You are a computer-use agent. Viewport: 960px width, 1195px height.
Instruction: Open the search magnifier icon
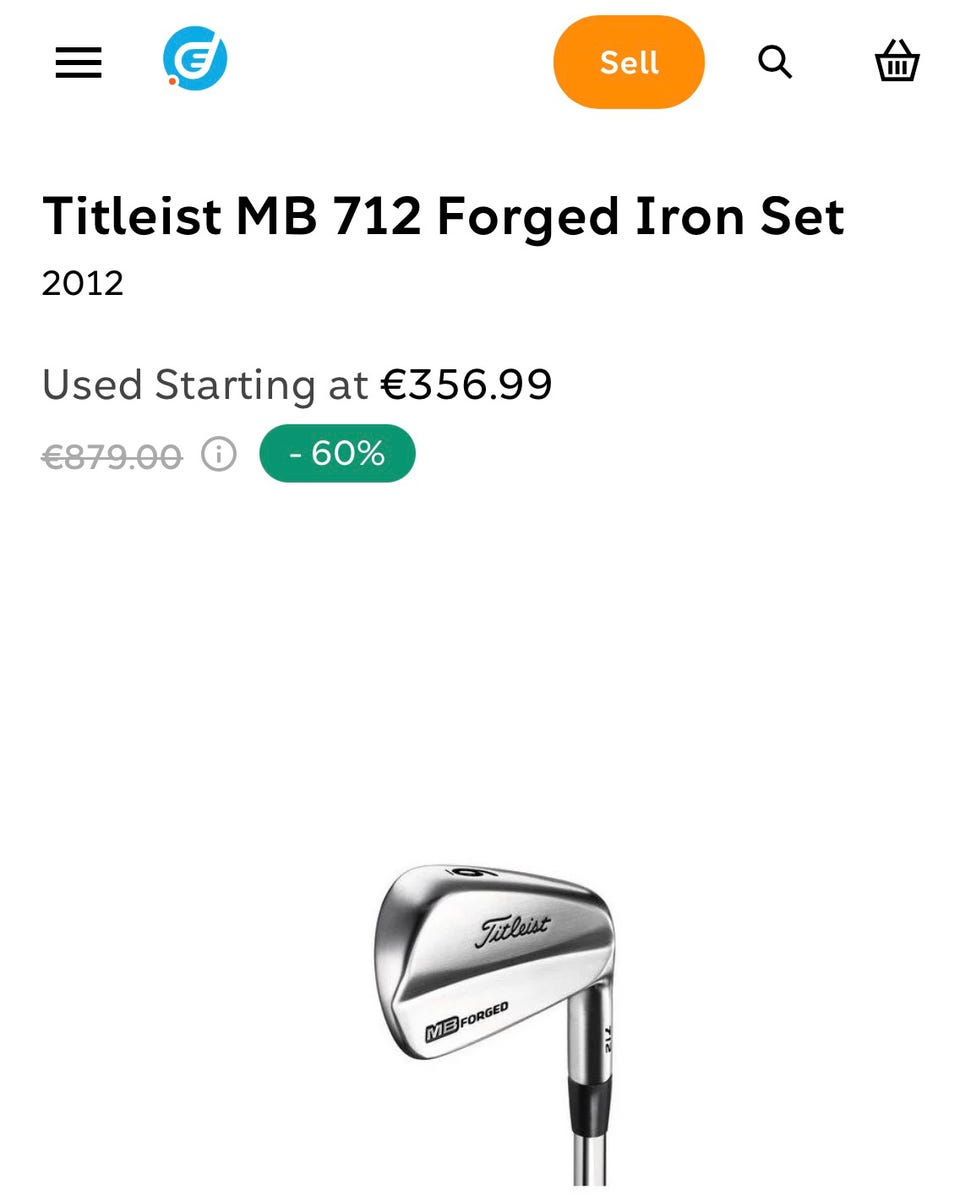pyautogui.click(x=775, y=62)
